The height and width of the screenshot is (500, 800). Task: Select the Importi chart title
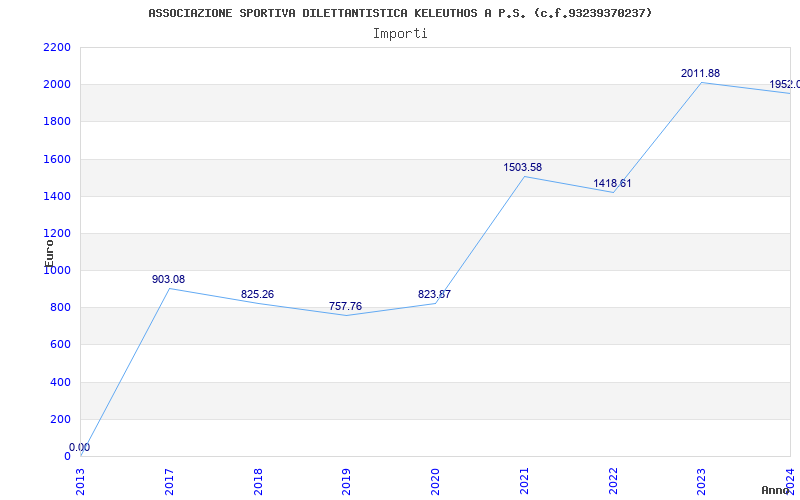coord(400,34)
